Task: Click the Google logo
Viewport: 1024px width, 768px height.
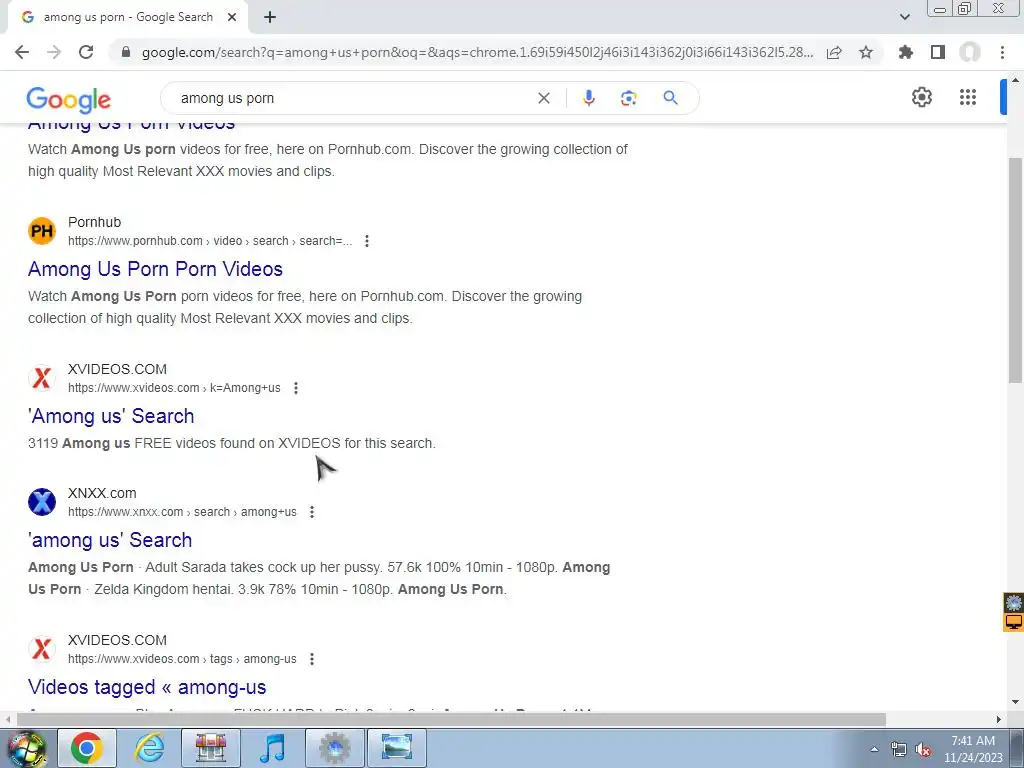Action: pyautogui.click(x=69, y=99)
